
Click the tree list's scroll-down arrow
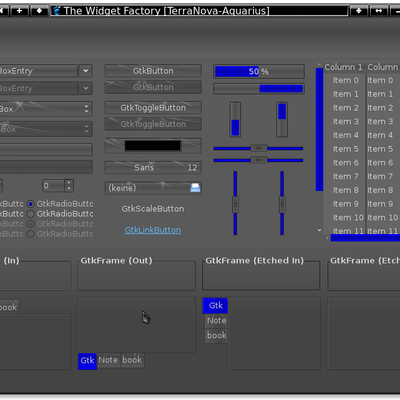pyautogui.click(x=319, y=230)
